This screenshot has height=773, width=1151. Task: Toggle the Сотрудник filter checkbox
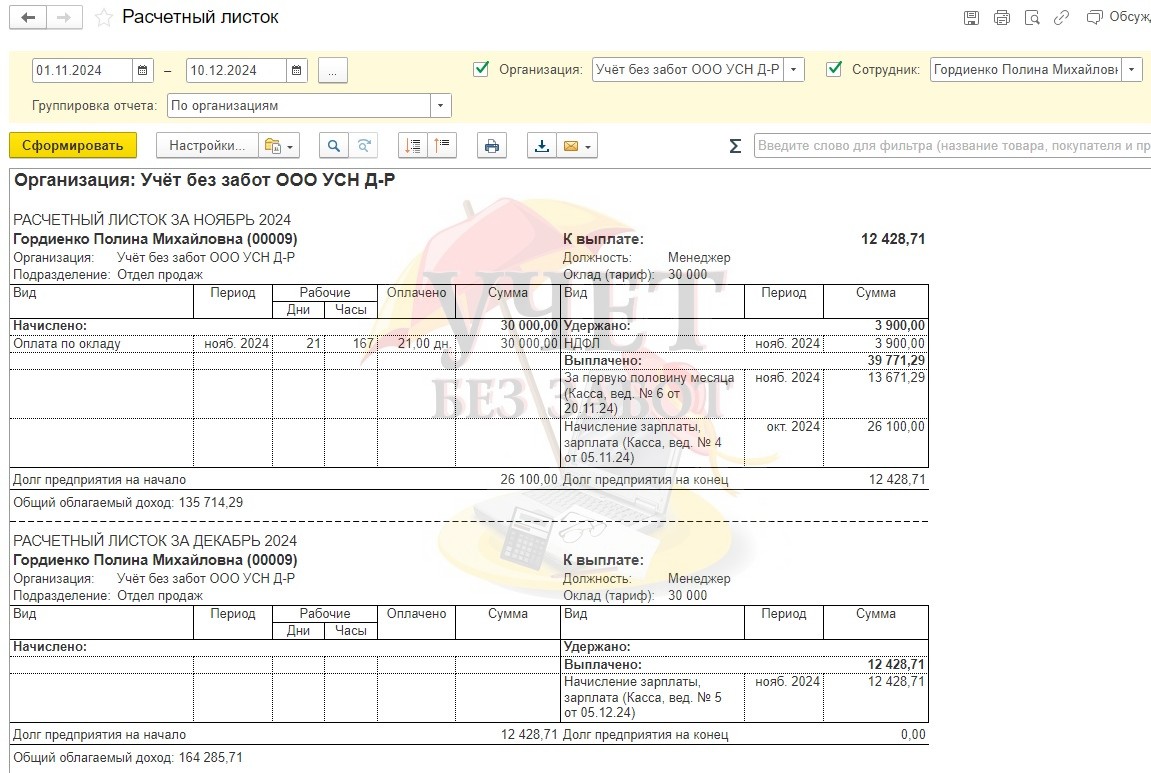coord(834,69)
